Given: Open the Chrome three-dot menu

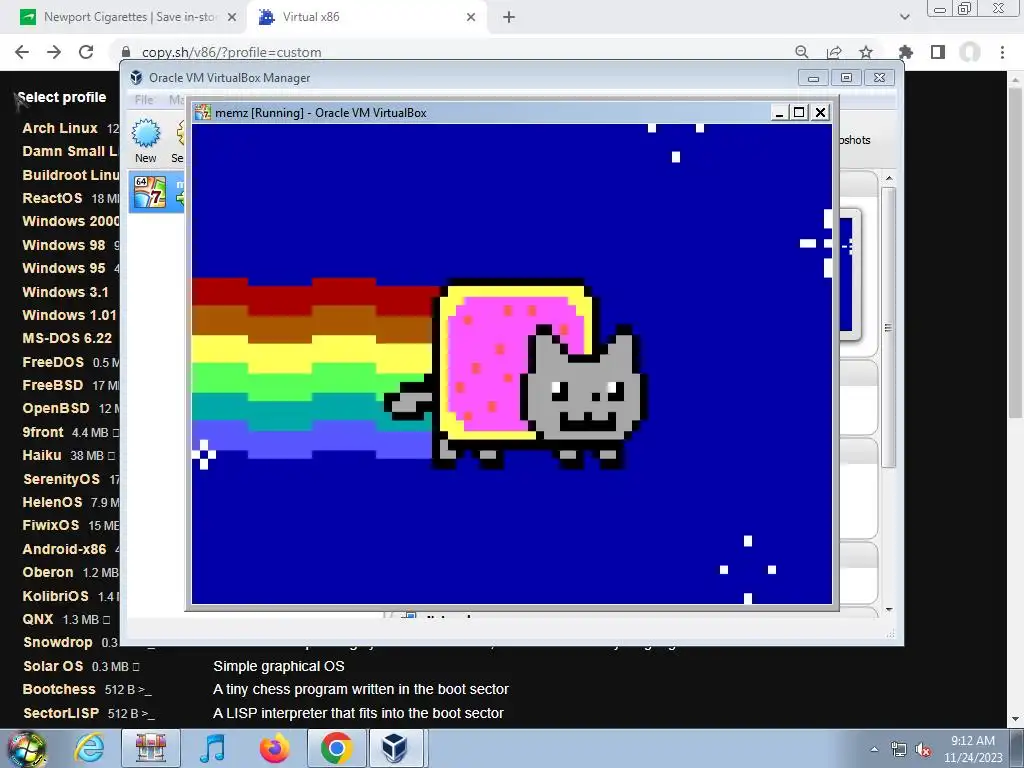Looking at the screenshot, I should (1002, 52).
